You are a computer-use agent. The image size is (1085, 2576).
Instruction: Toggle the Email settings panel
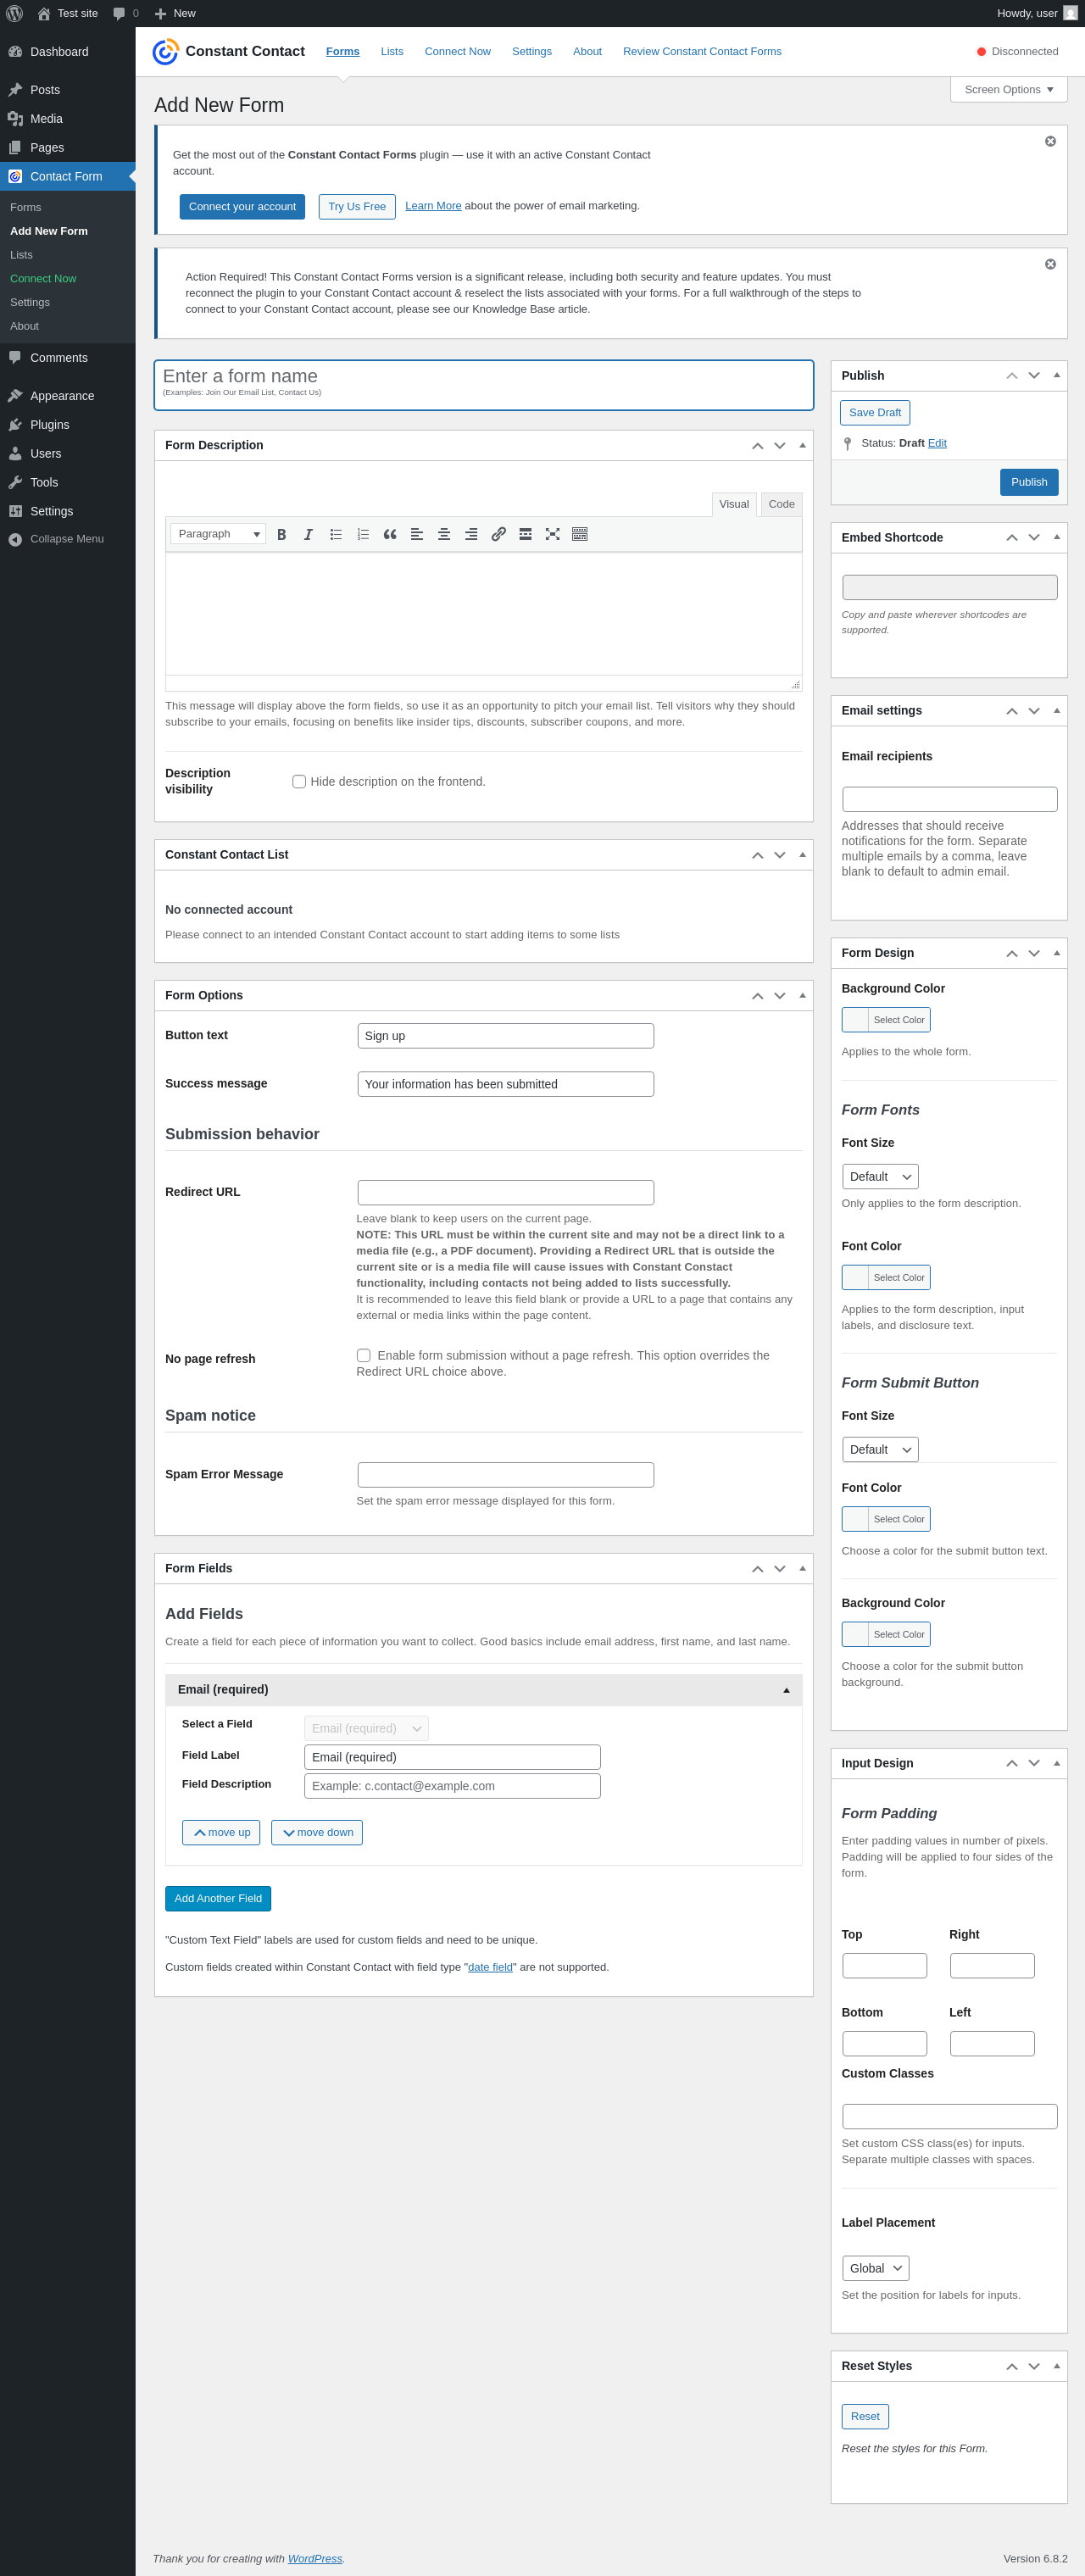click(1056, 711)
